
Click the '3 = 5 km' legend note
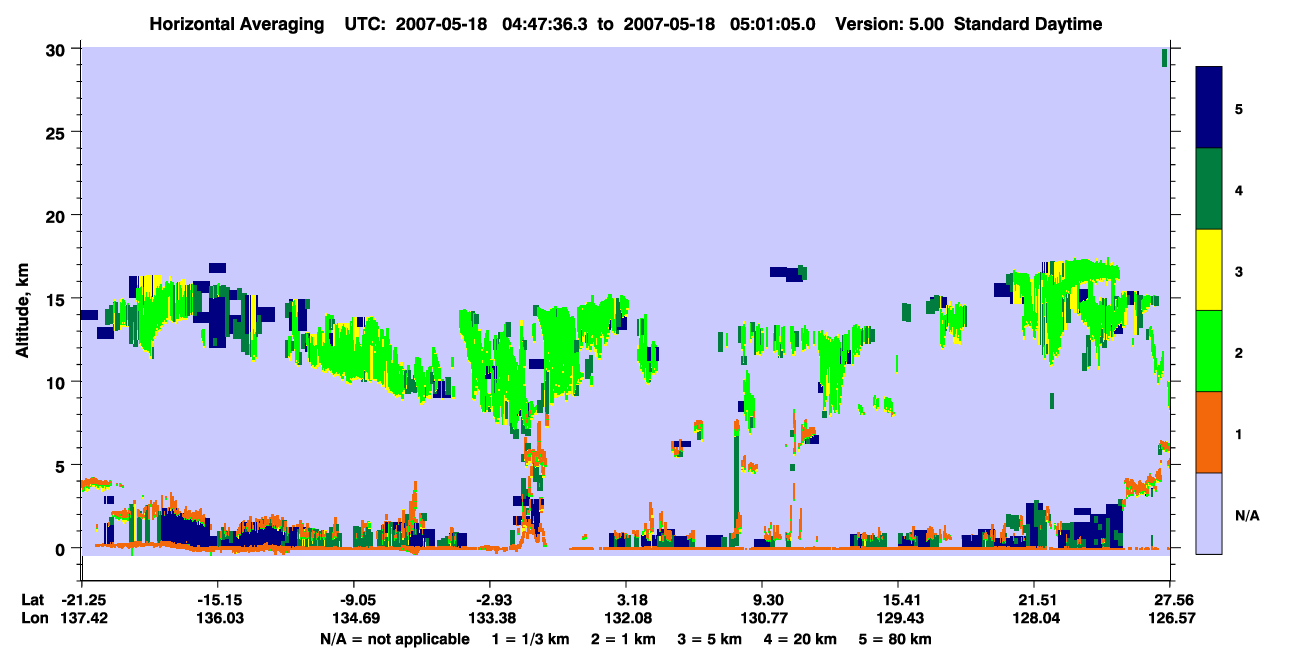point(709,639)
